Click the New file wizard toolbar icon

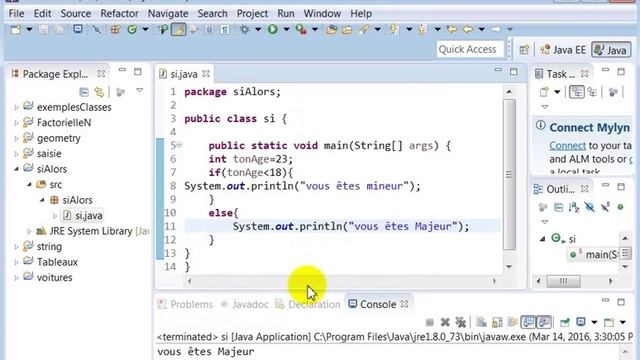(16, 29)
